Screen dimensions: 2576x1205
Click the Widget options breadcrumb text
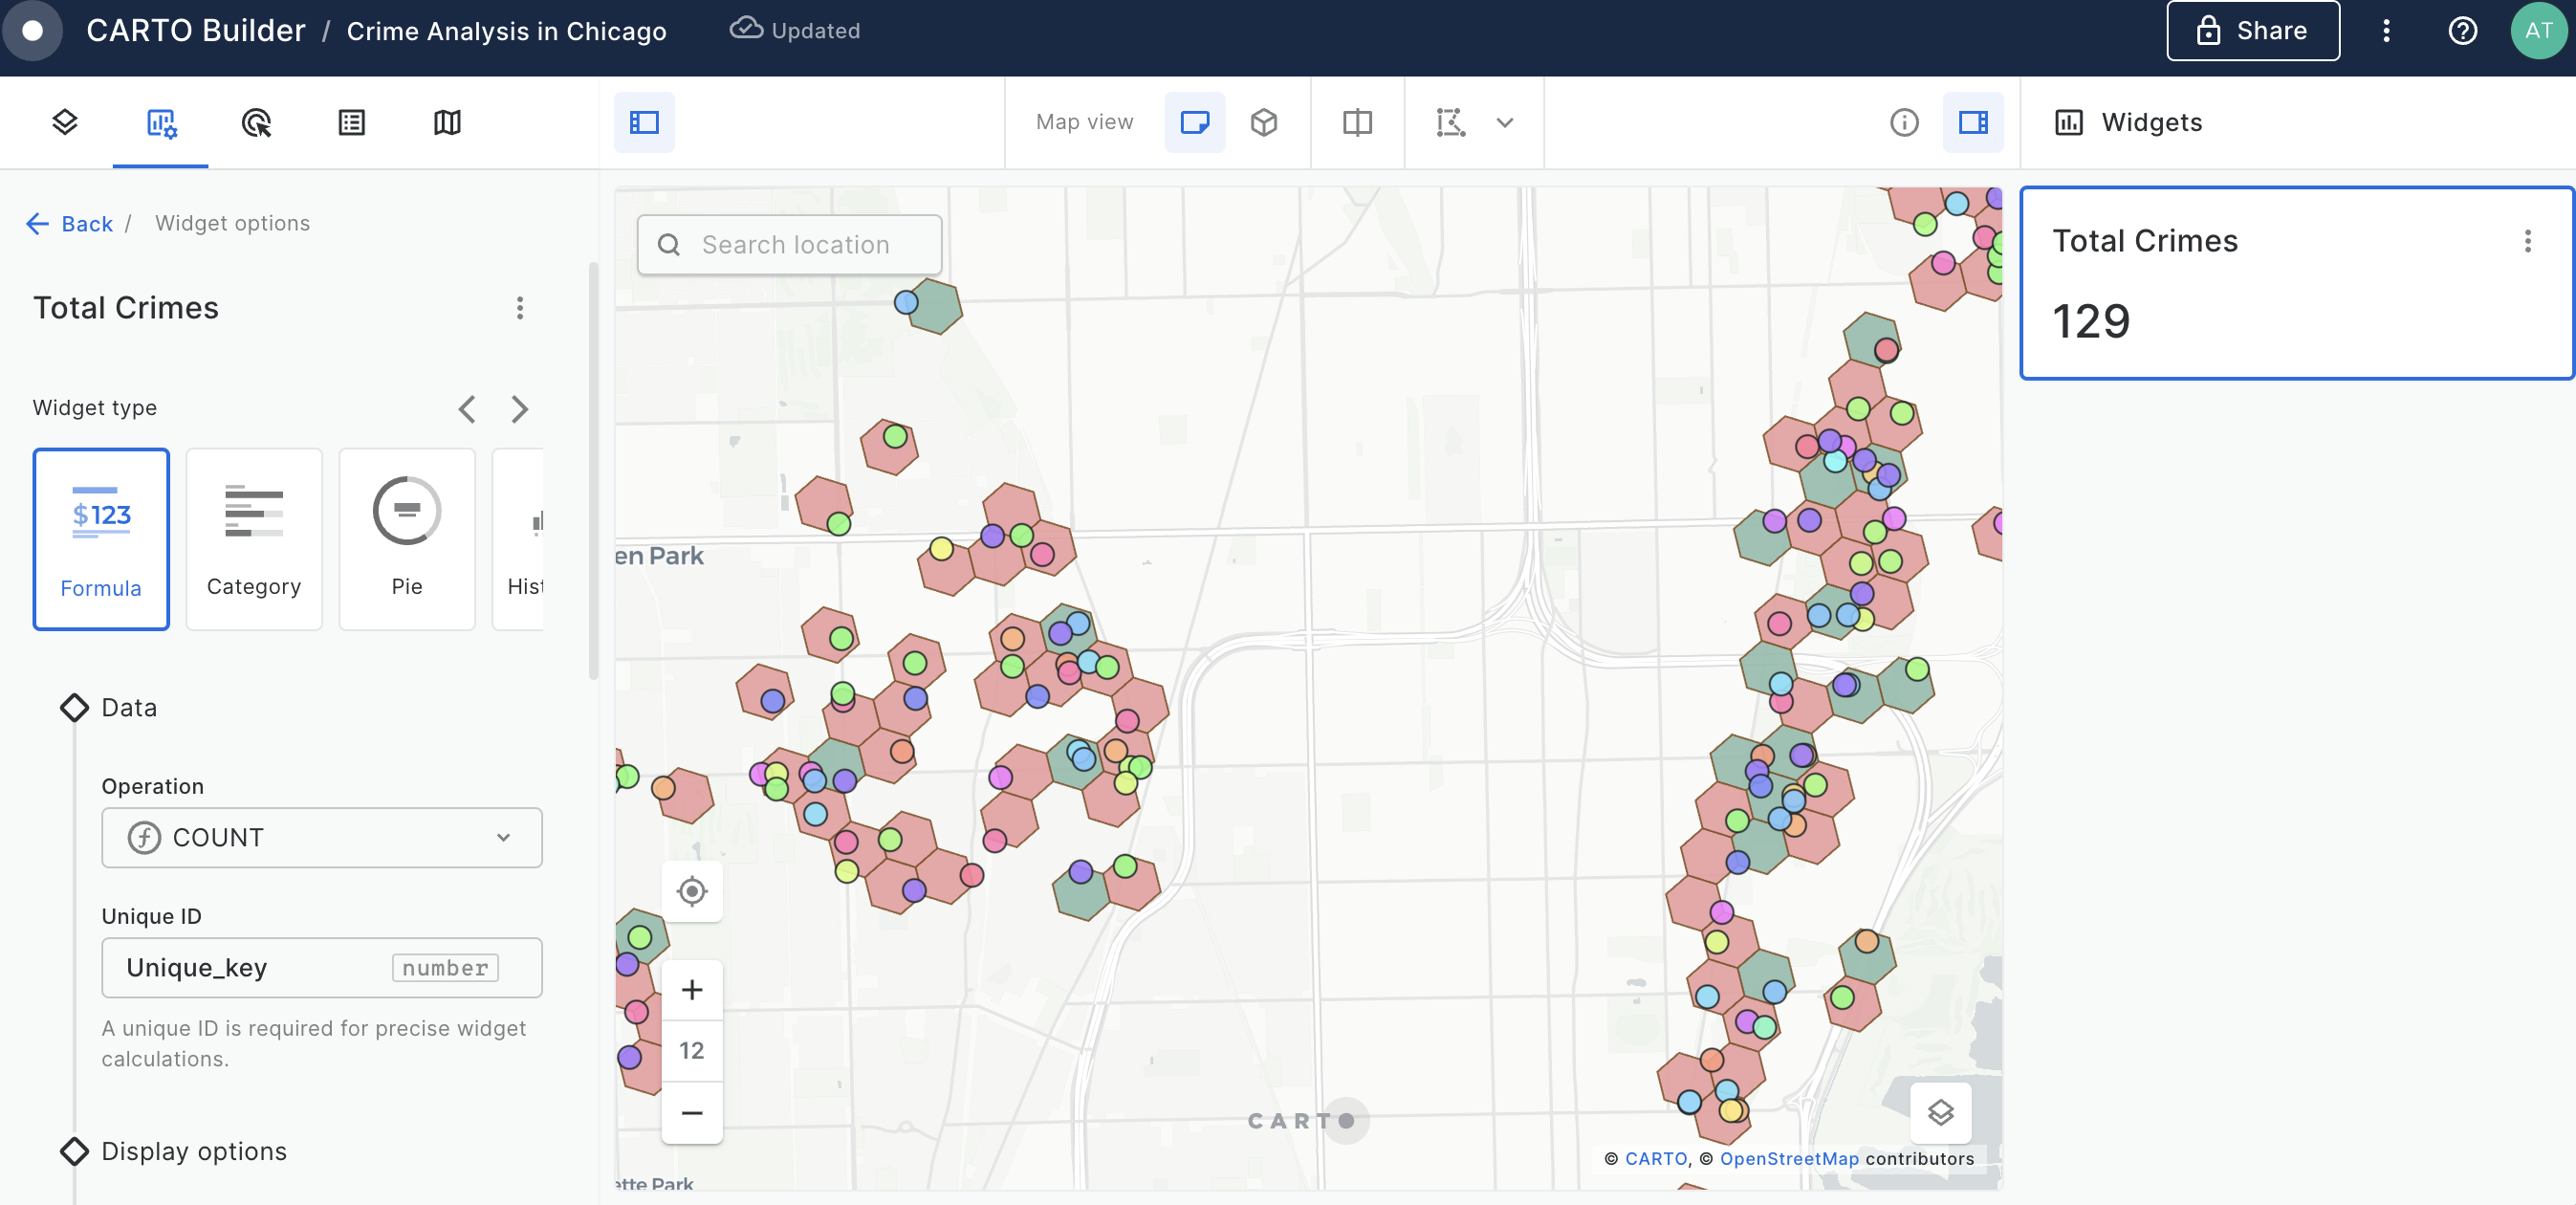(232, 223)
